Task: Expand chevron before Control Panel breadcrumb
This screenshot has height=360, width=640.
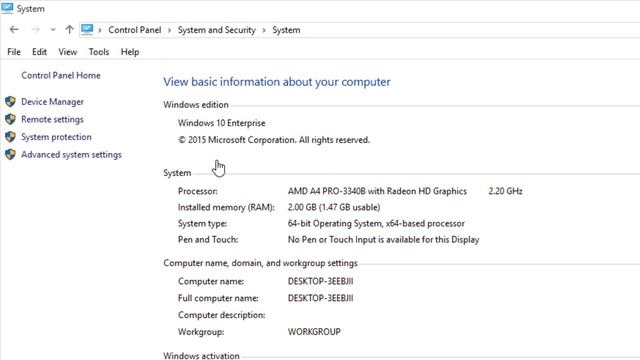Action: [100, 30]
